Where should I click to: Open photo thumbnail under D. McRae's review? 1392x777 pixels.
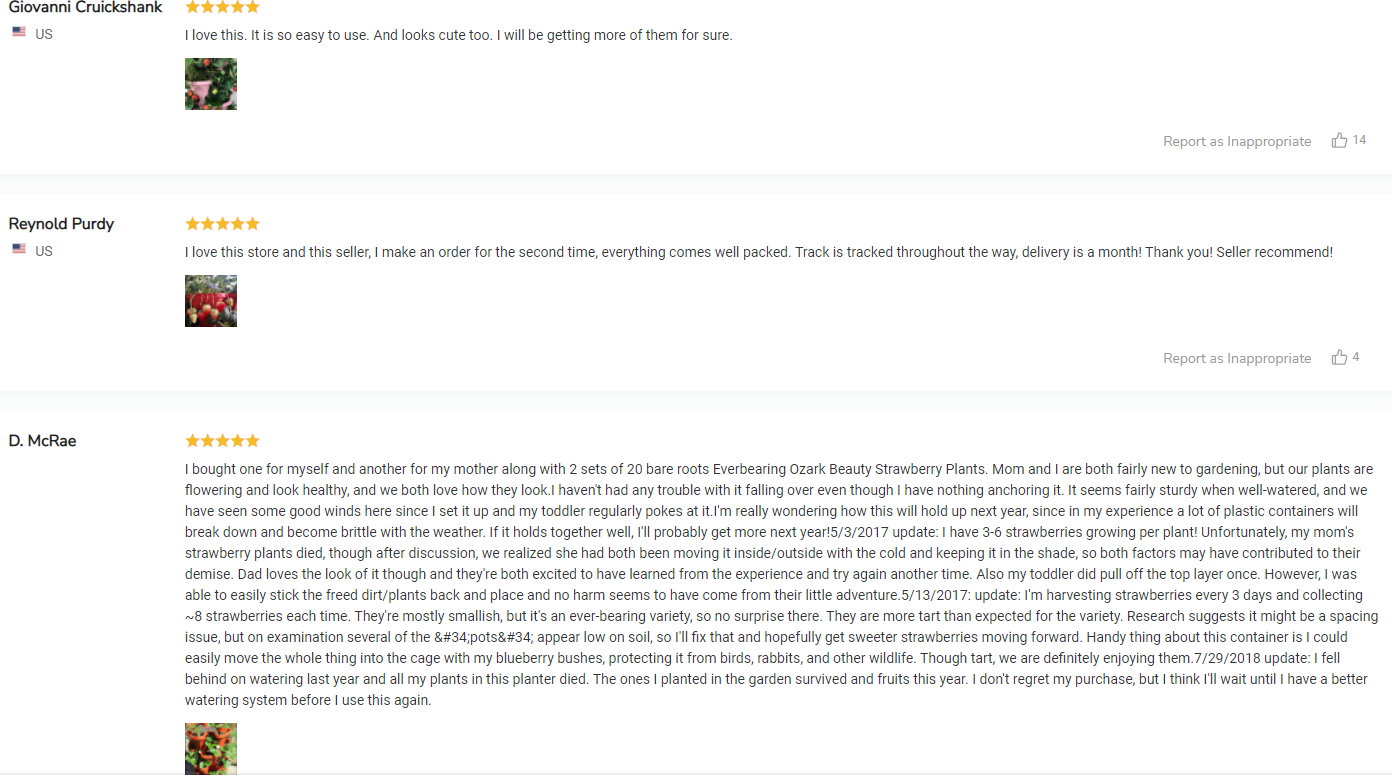point(211,749)
